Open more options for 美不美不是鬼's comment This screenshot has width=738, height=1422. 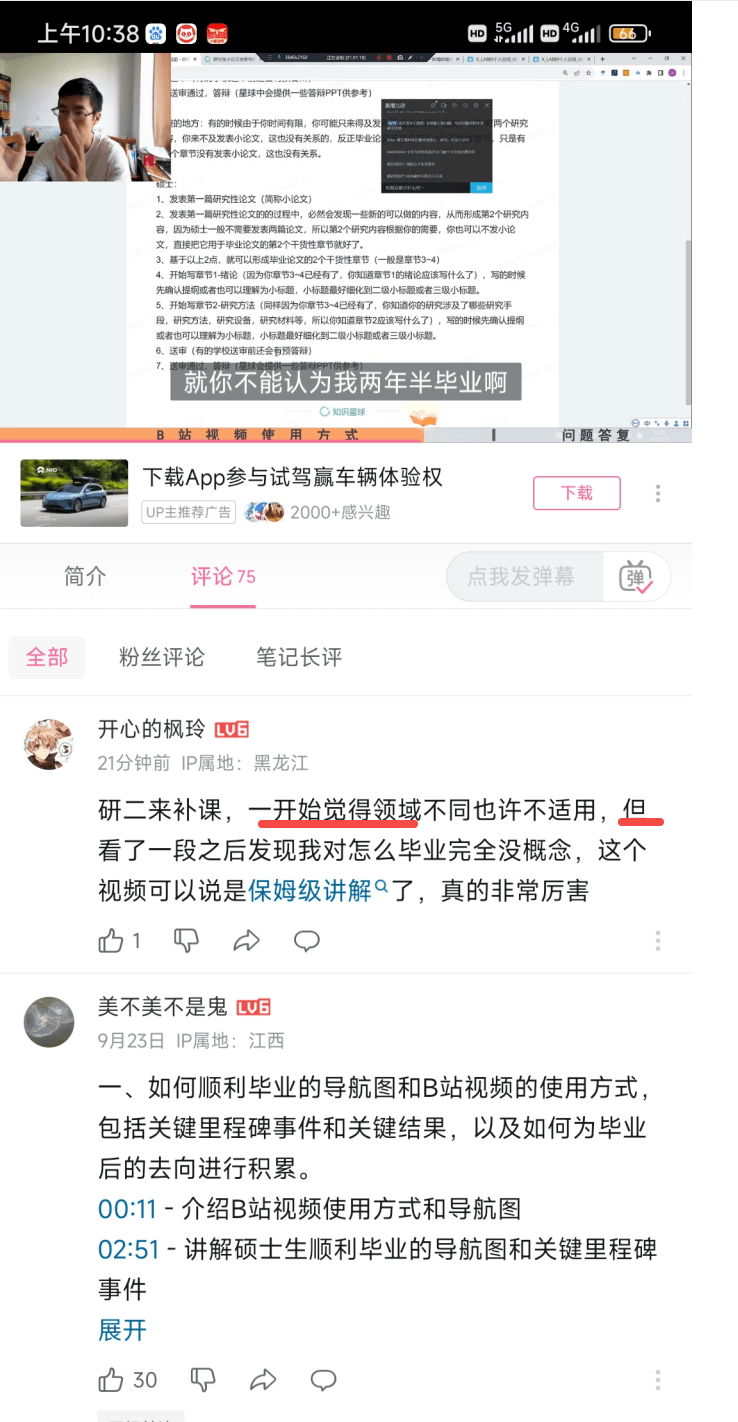[658, 1381]
